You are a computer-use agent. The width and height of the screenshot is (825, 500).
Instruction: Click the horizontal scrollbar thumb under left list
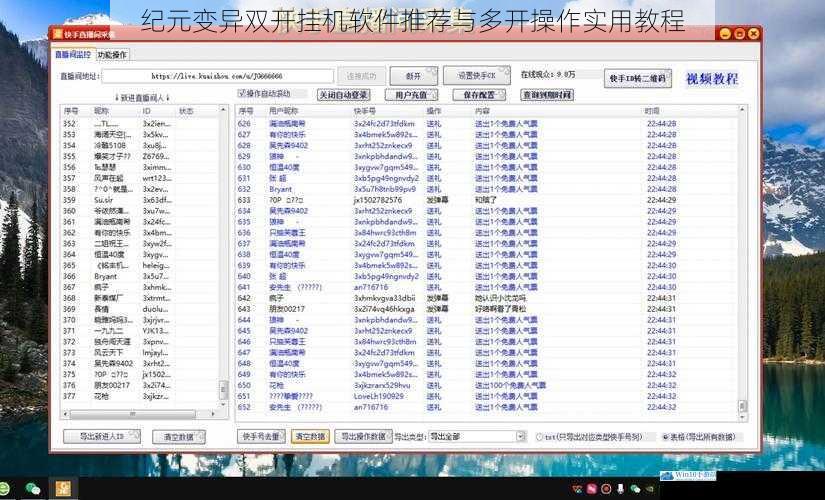(133, 414)
